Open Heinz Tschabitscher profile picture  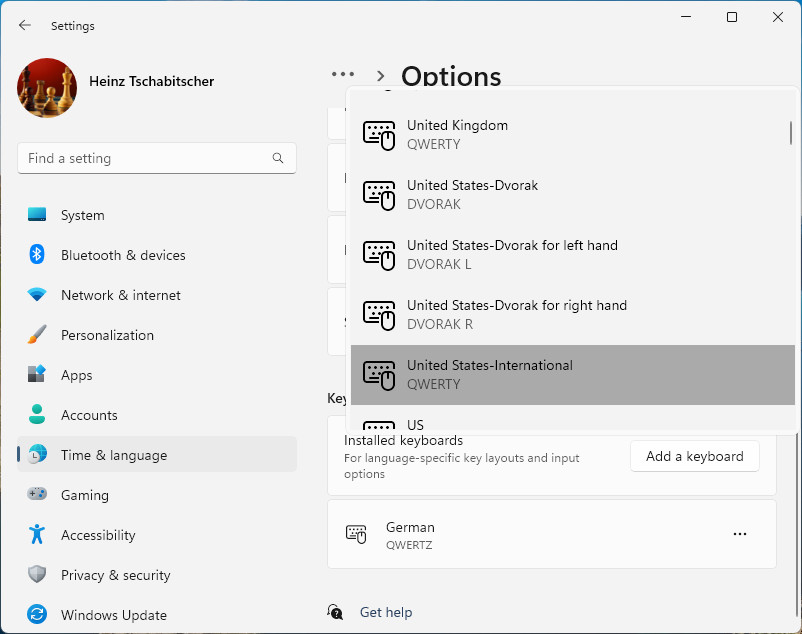pyautogui.click(x=47, y=88)
